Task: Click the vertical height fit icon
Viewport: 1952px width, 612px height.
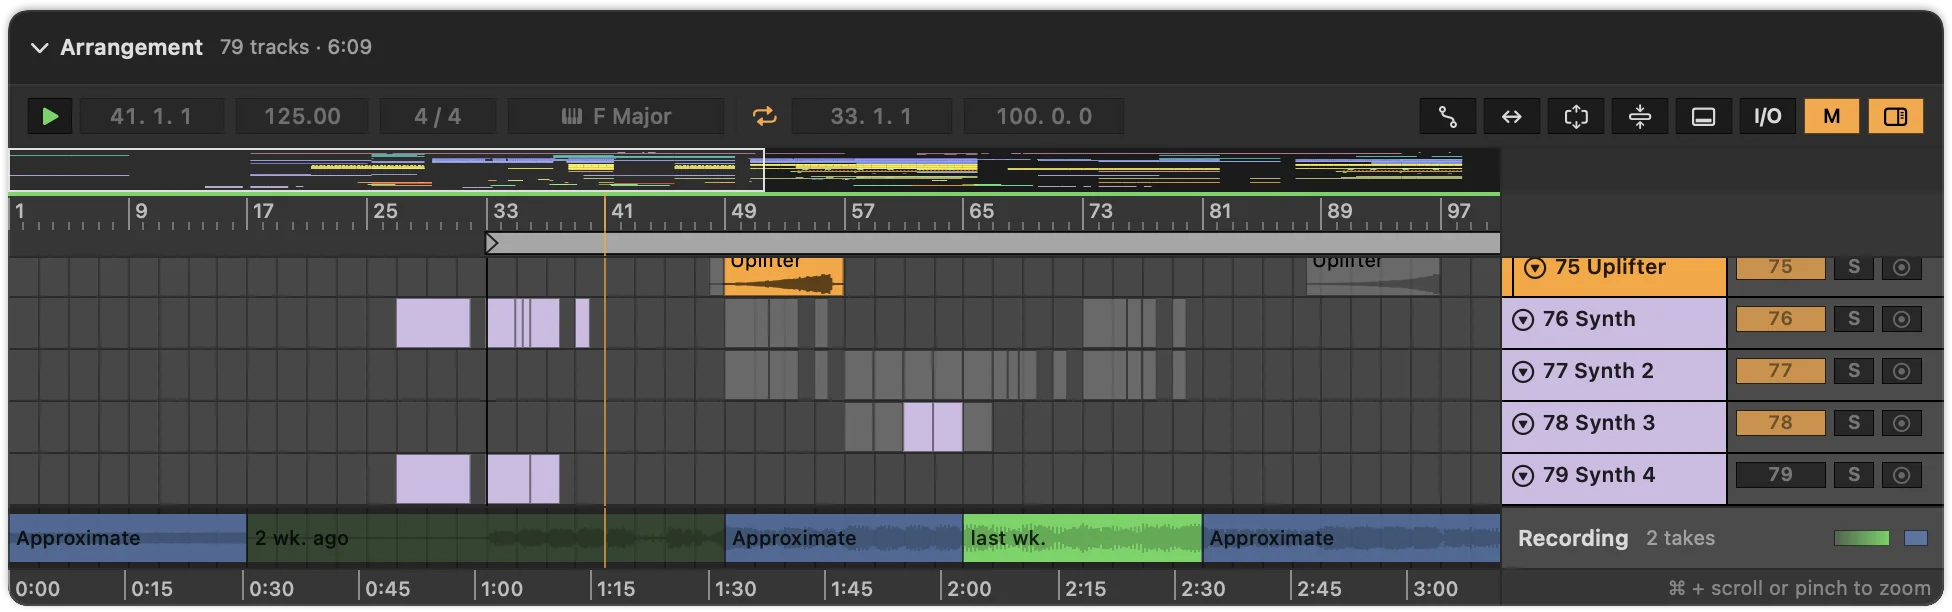Action: click(1575, 116)
